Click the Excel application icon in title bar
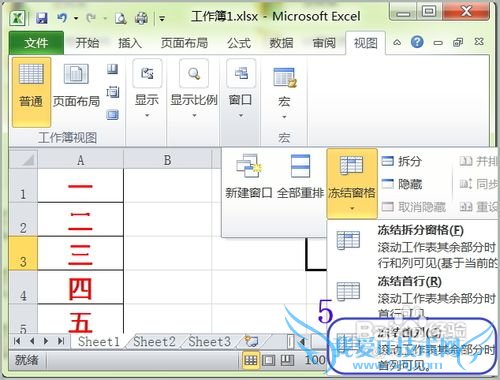The height and width of the screenshot is (380, 500). click(18, 18)
